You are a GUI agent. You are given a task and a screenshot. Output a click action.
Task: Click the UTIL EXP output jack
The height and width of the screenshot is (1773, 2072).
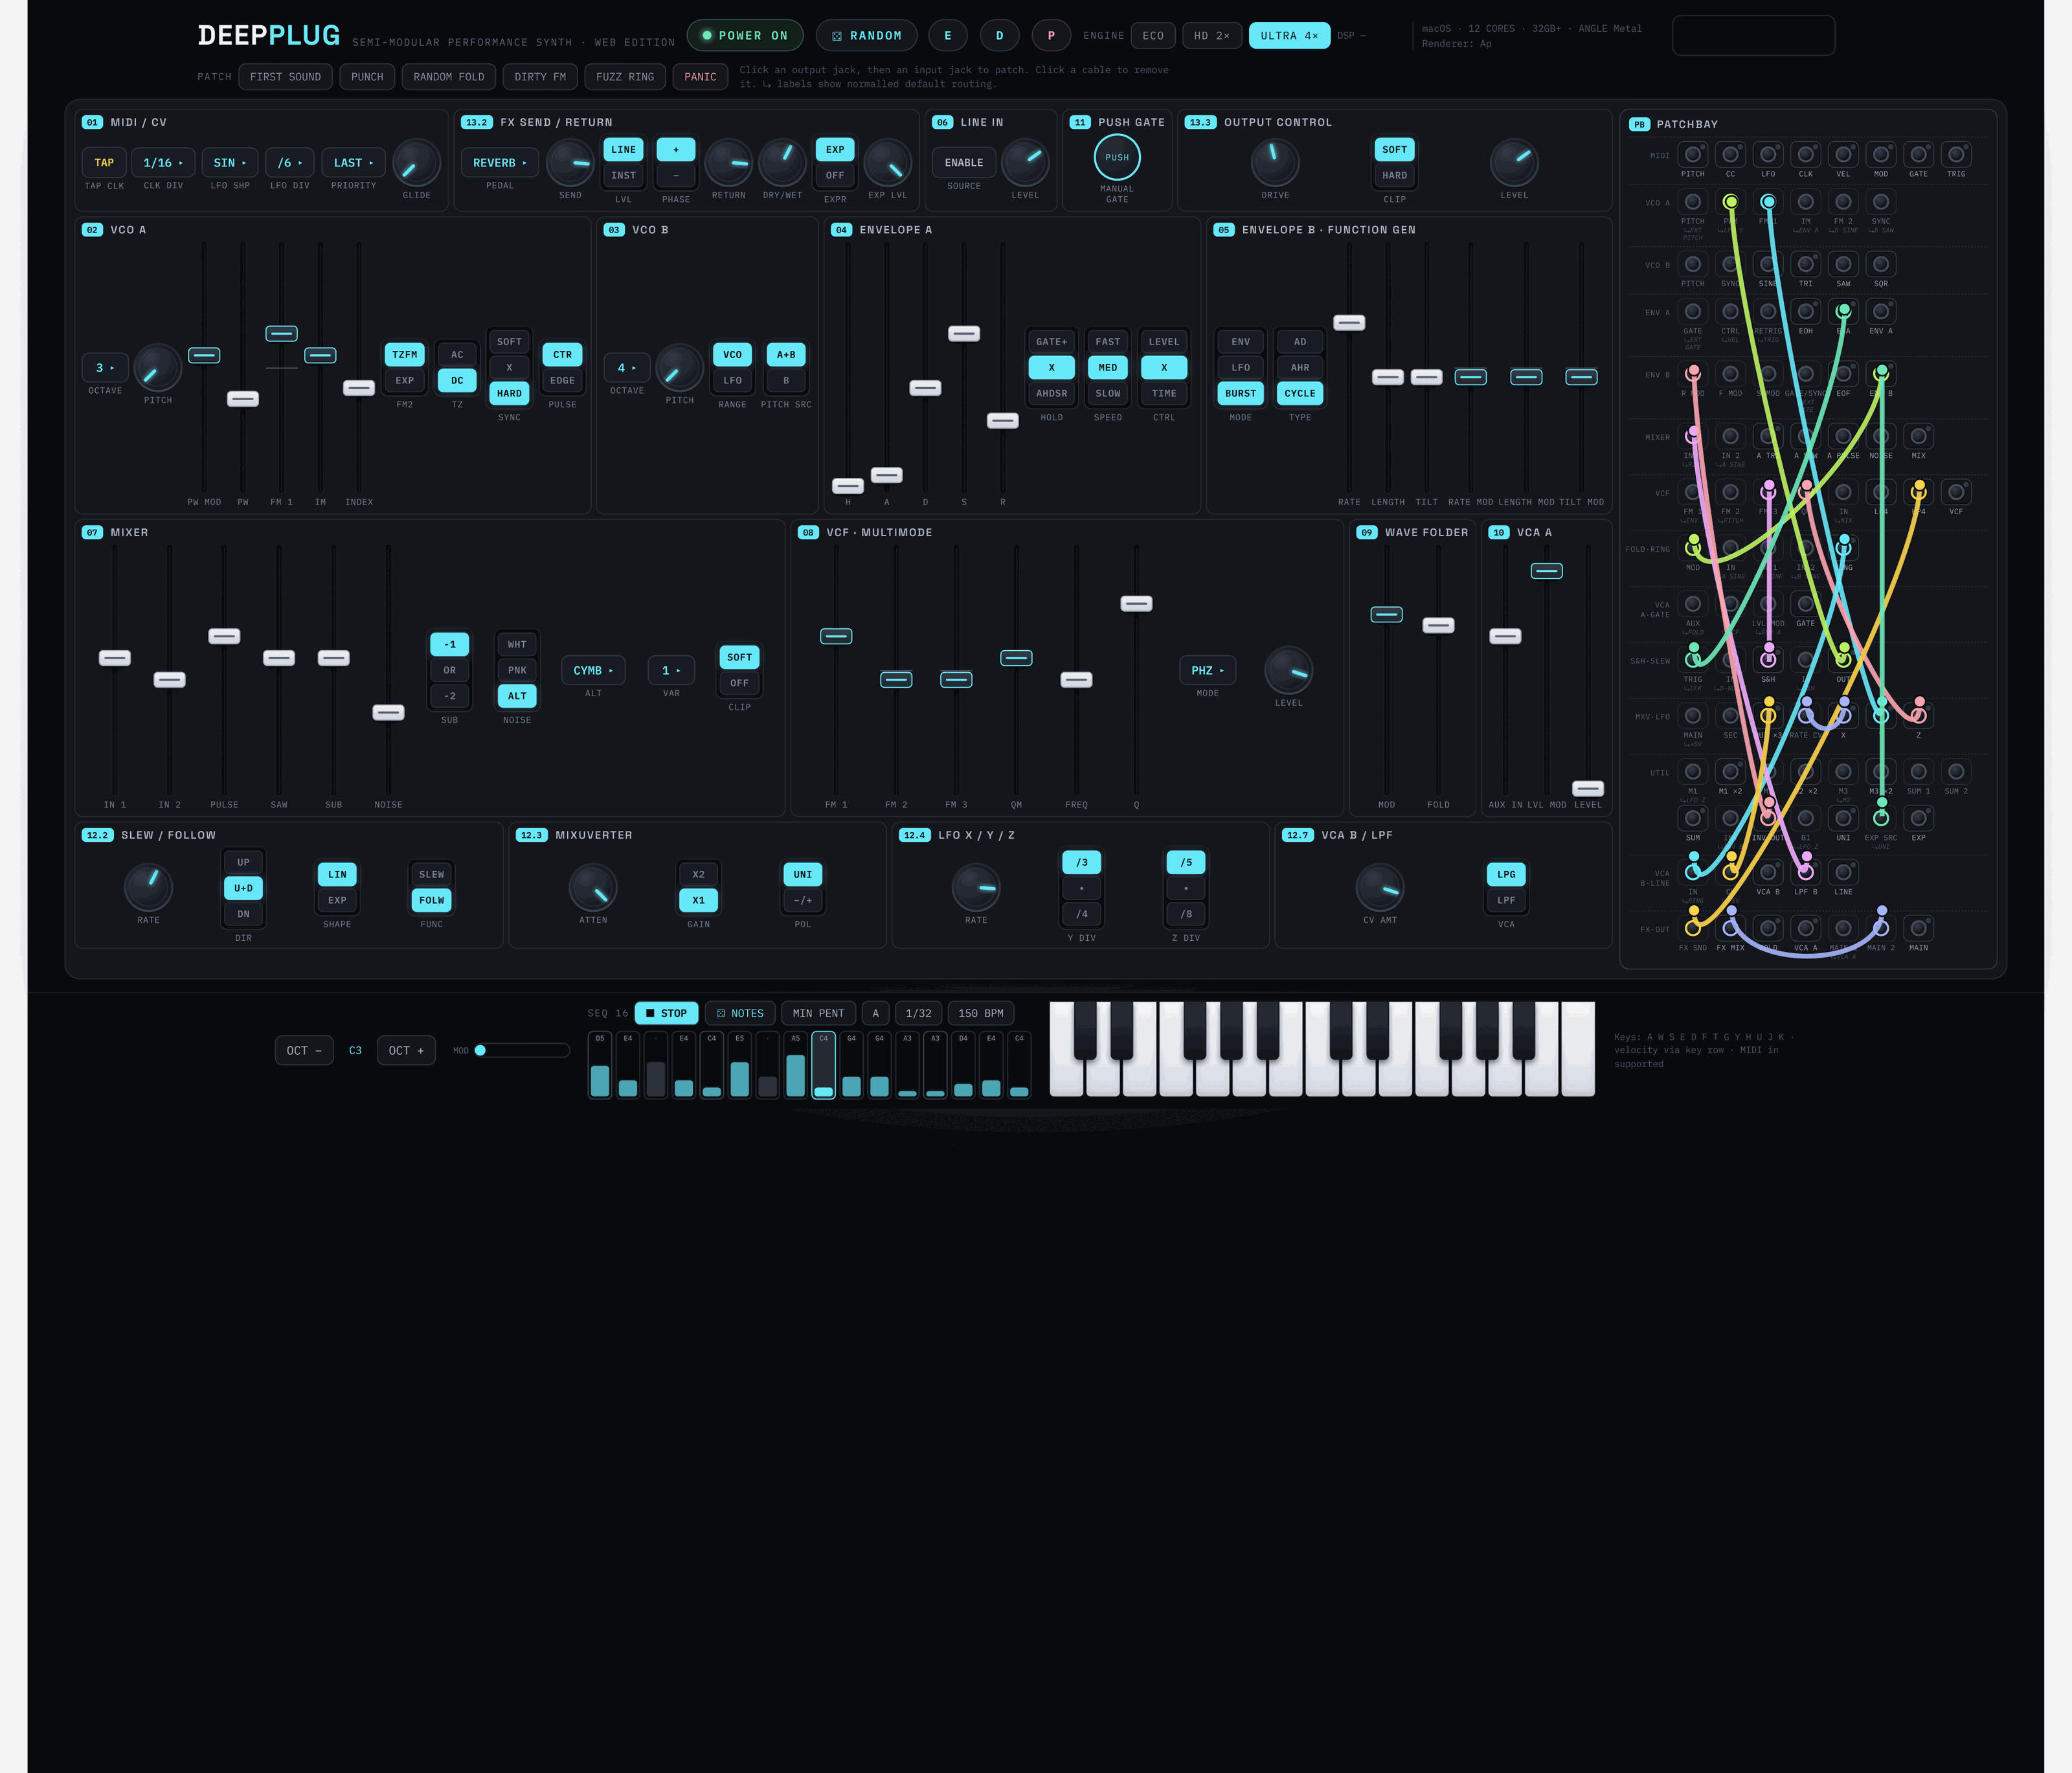1918,818
